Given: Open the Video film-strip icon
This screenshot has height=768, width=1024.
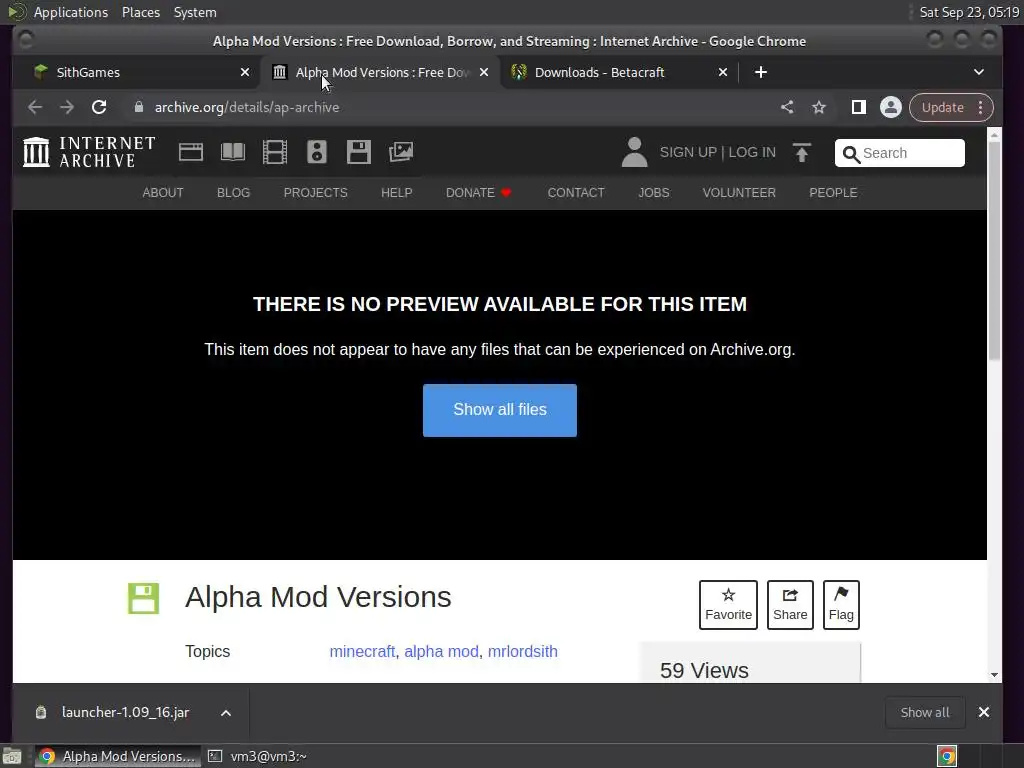Looking at the screenshot, I should tap(274, 152).
